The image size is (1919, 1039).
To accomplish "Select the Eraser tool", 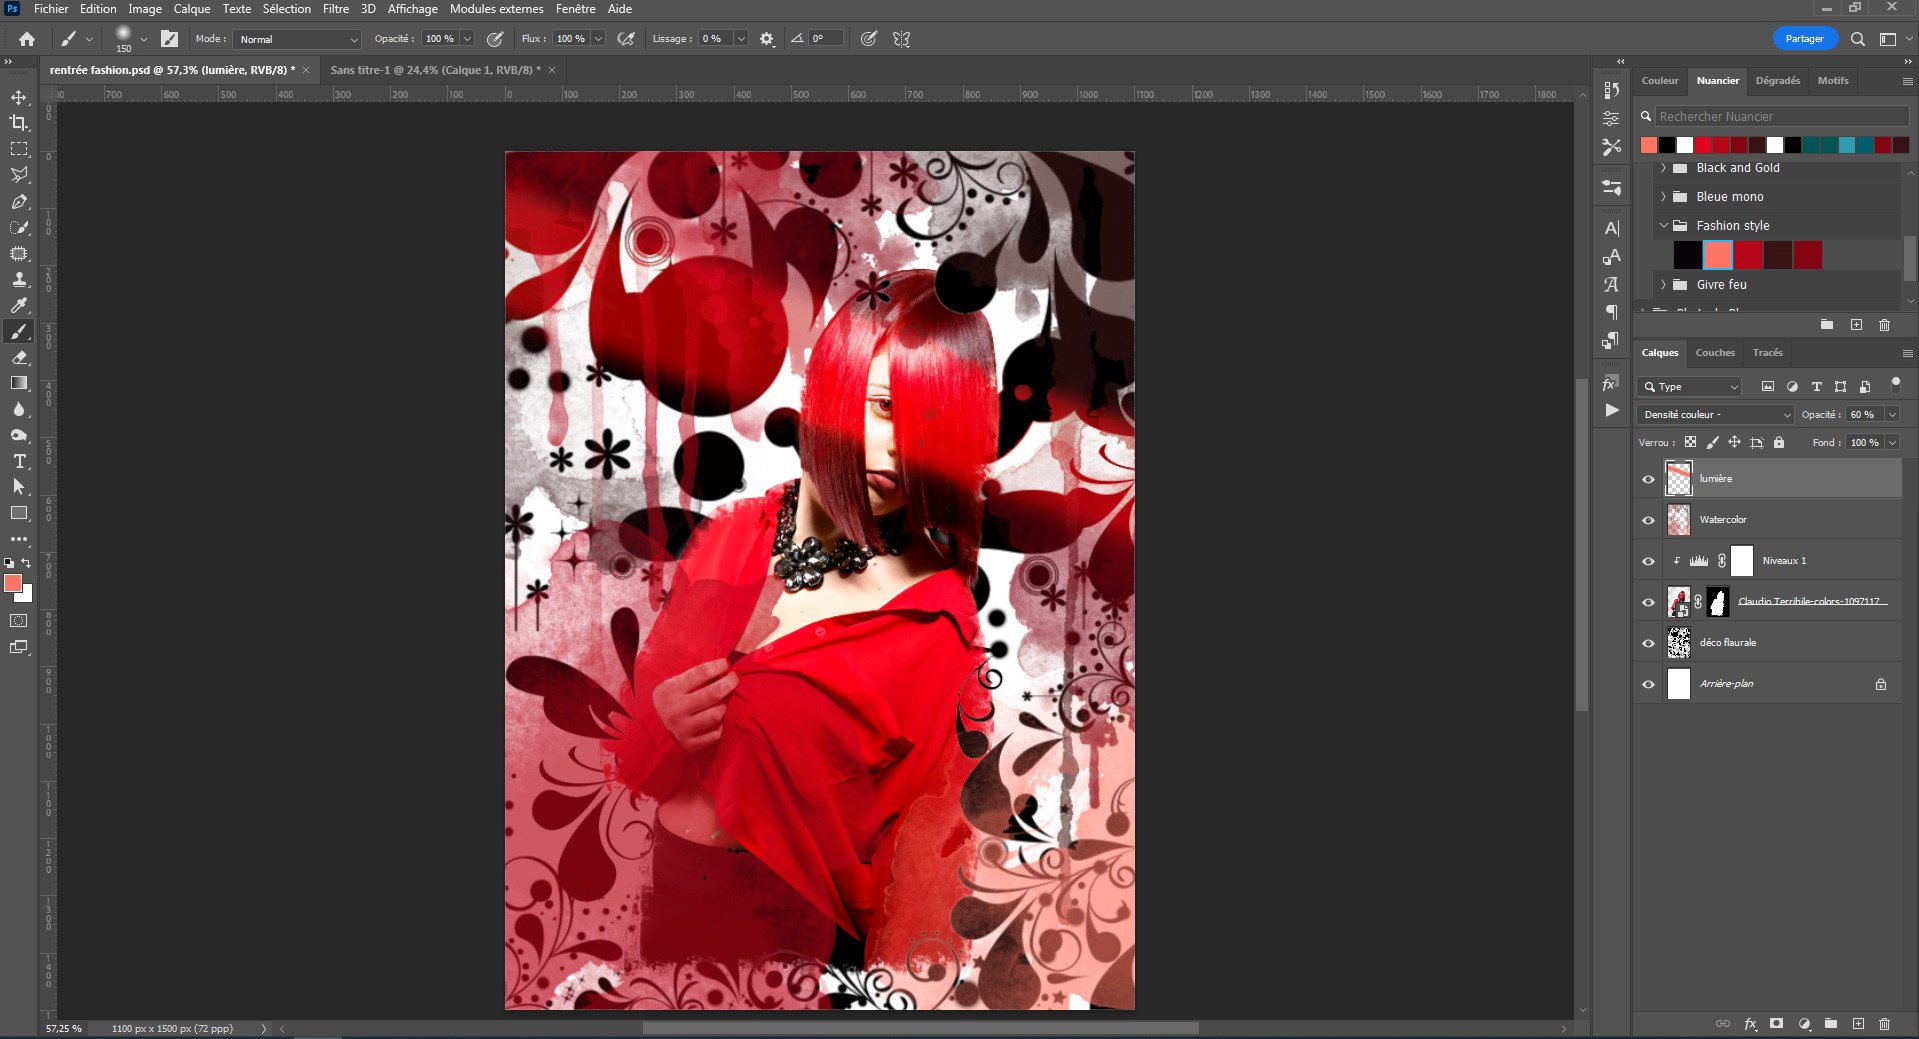I will tap(19, 357).
